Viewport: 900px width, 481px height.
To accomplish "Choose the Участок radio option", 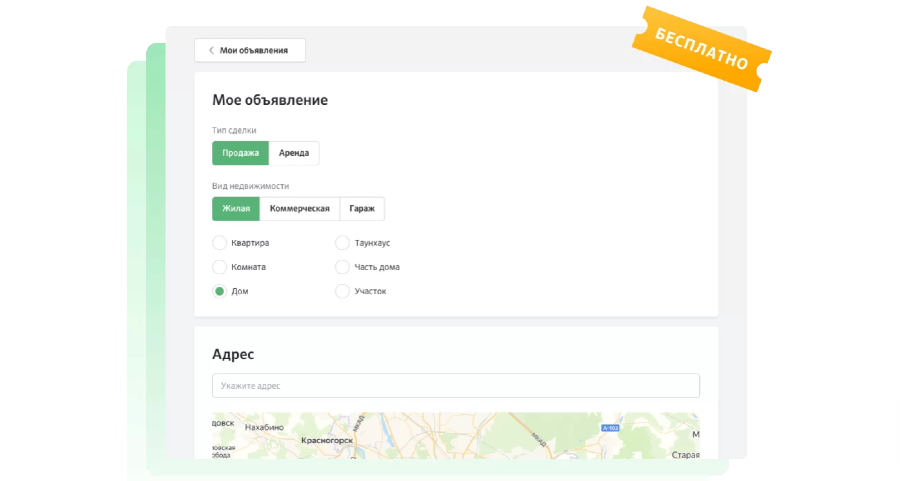I will pyautogui.click(x=342, y=291).
